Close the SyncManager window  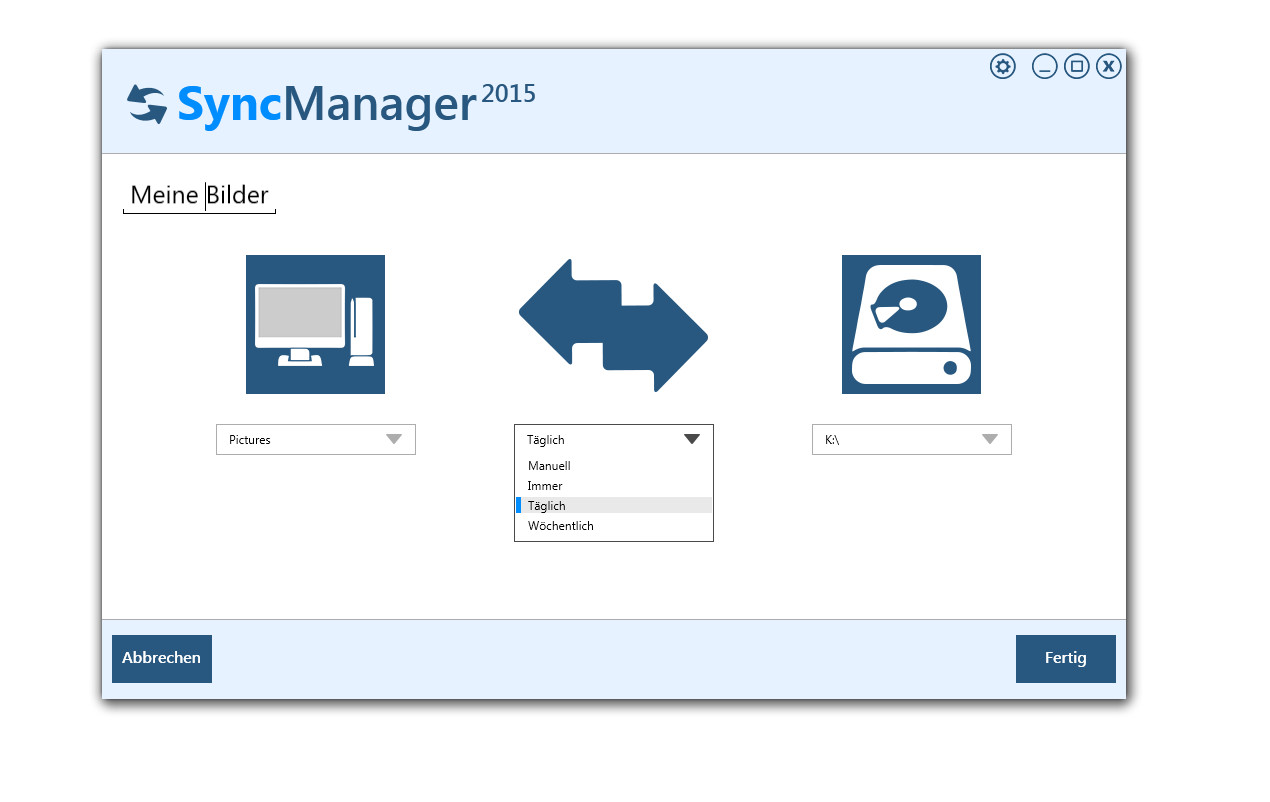point(1108,67)
